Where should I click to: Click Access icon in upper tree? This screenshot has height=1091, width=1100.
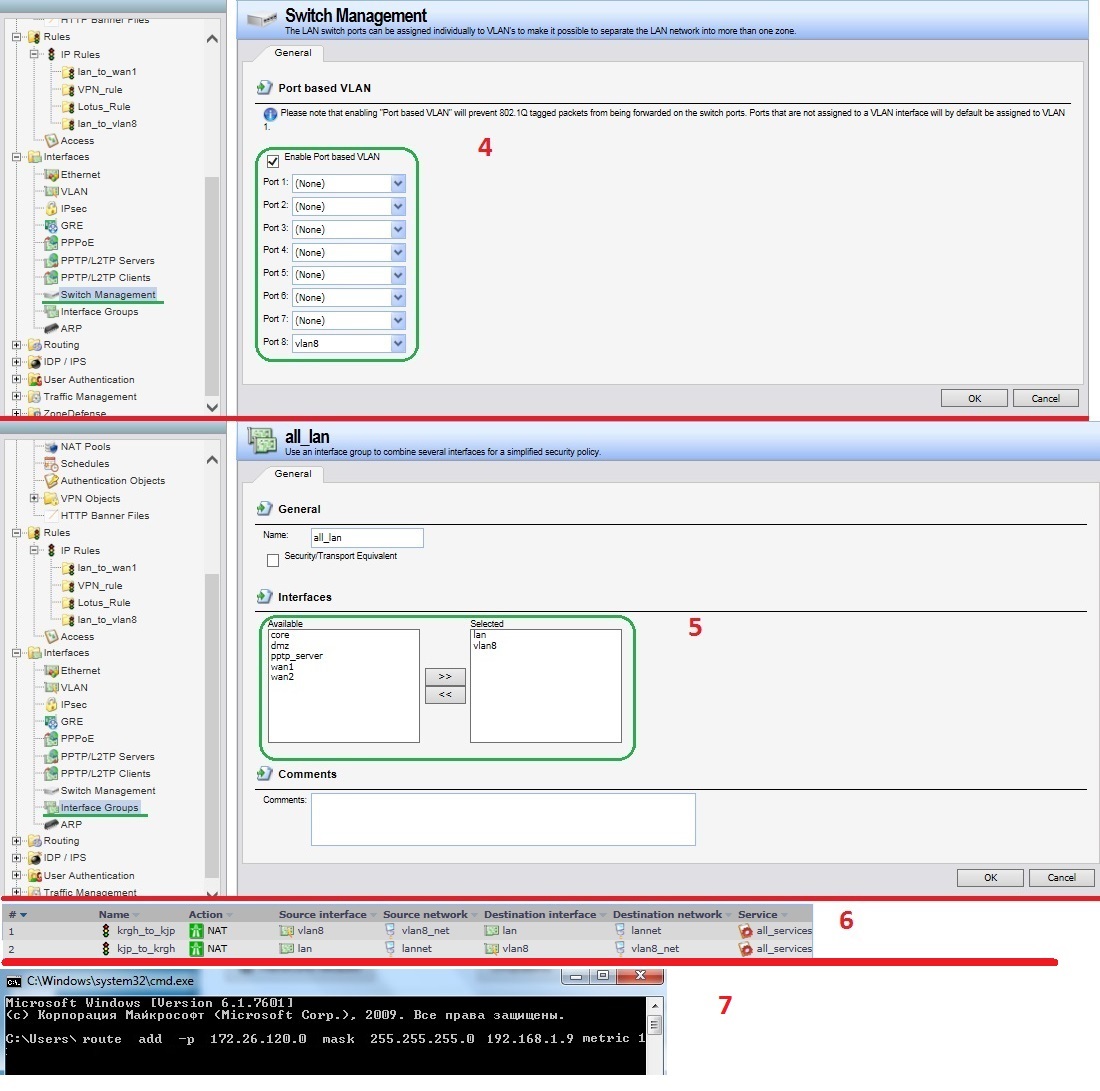[x=51, y=140]
